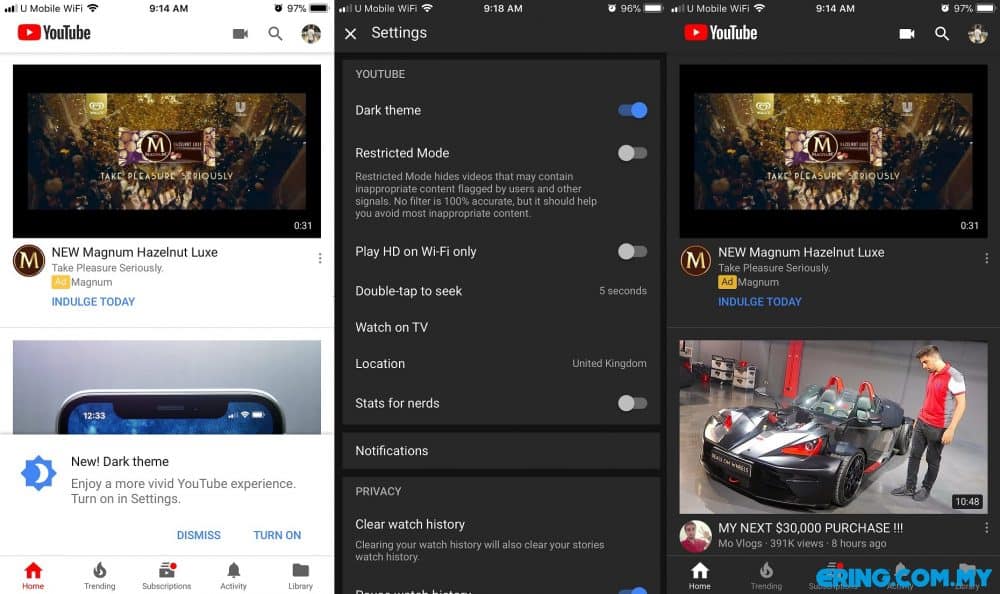Screen dimensions: 1000x594
Task: Tap MY NEXT $30,000 PURCHASE !!! title
Action: tap(810, 528)
